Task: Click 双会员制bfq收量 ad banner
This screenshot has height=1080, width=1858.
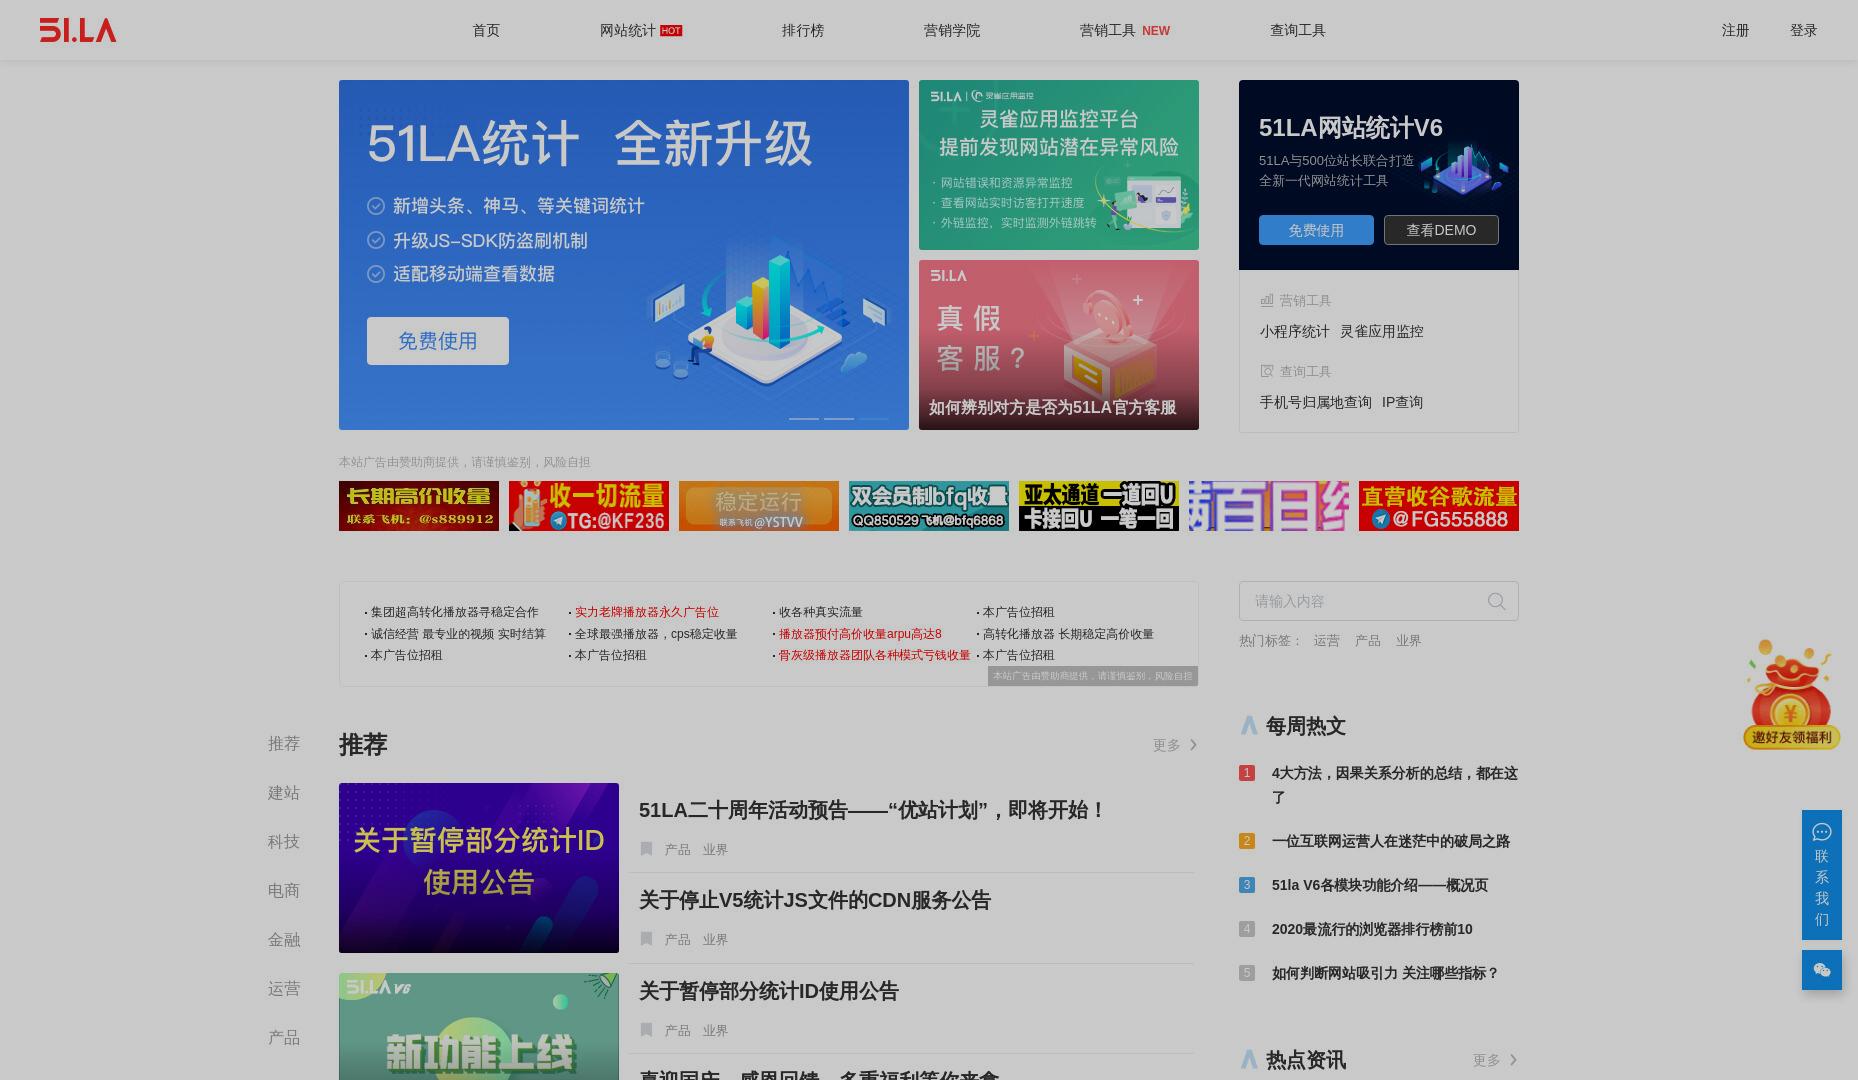Action: click(929, 506)
